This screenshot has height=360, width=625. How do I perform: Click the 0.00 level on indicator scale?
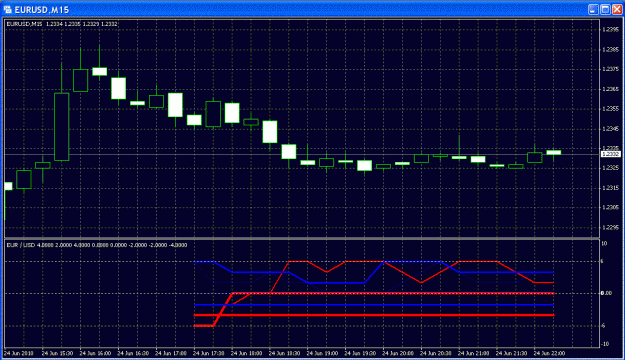click(606, 293)
